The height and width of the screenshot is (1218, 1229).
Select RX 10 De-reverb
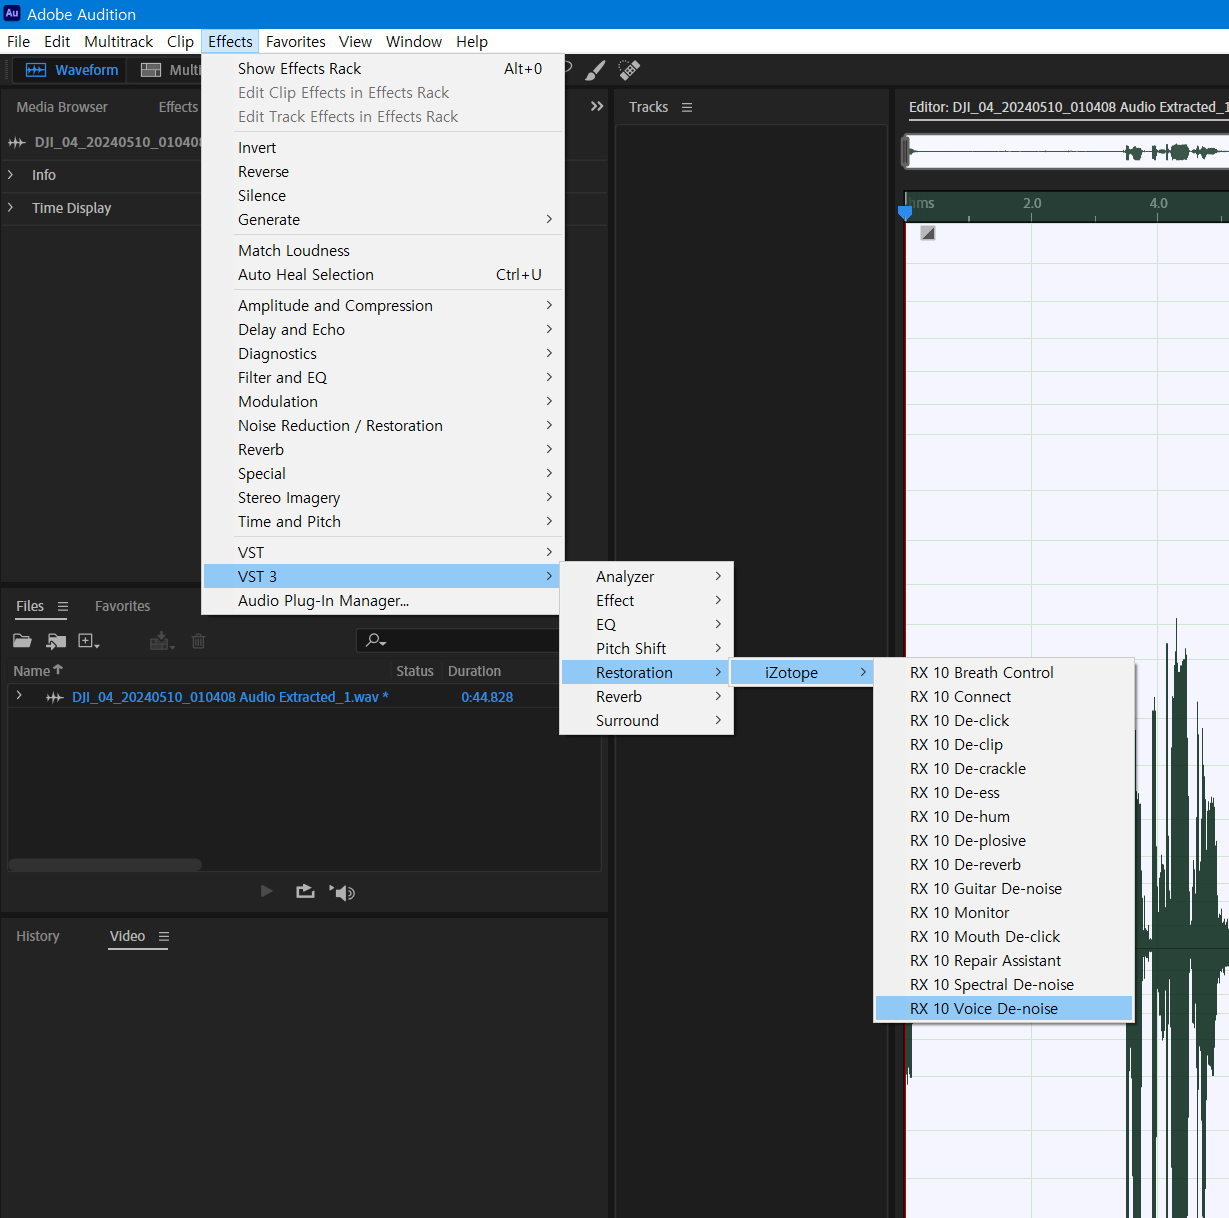1004,865
